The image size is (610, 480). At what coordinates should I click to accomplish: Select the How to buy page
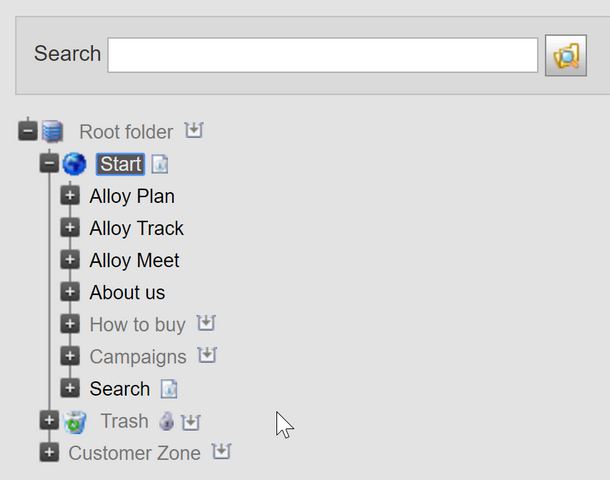click(137, 325)
